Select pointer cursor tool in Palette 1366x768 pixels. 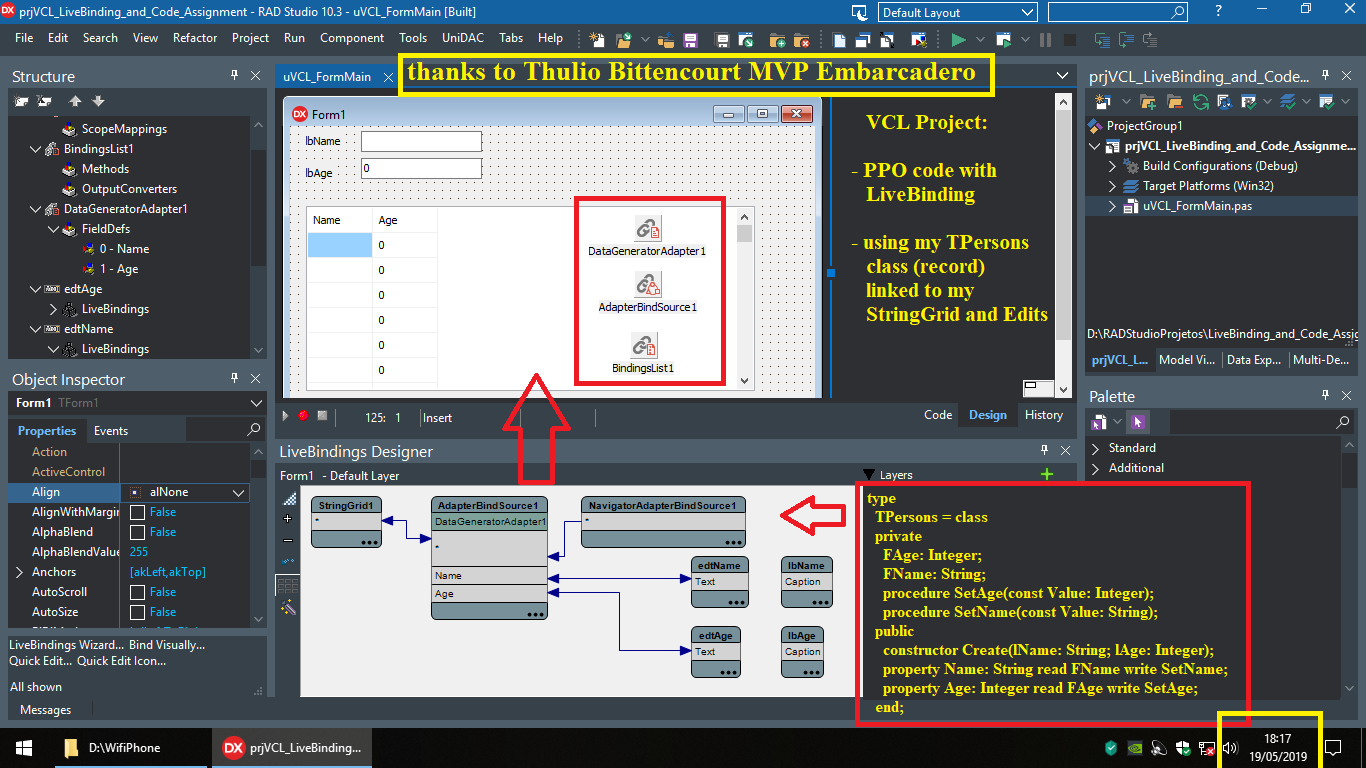tap(1137, 421)
